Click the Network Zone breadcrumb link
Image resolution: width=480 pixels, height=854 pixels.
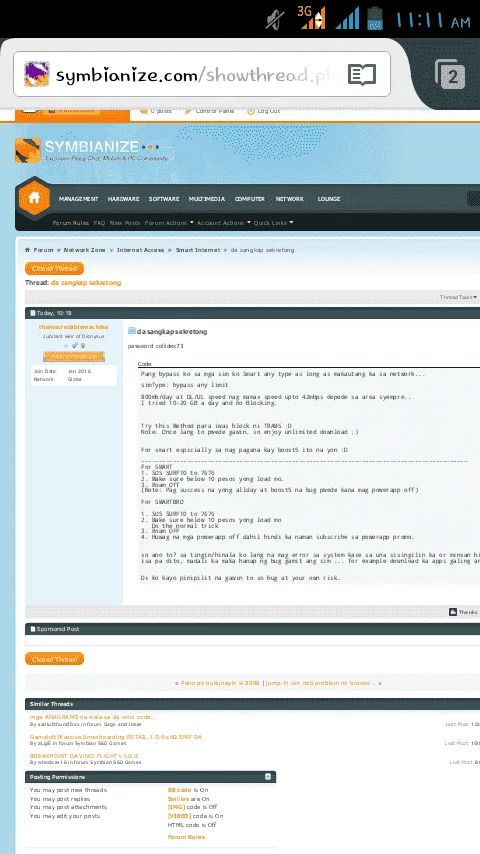[x=84, y=250]
